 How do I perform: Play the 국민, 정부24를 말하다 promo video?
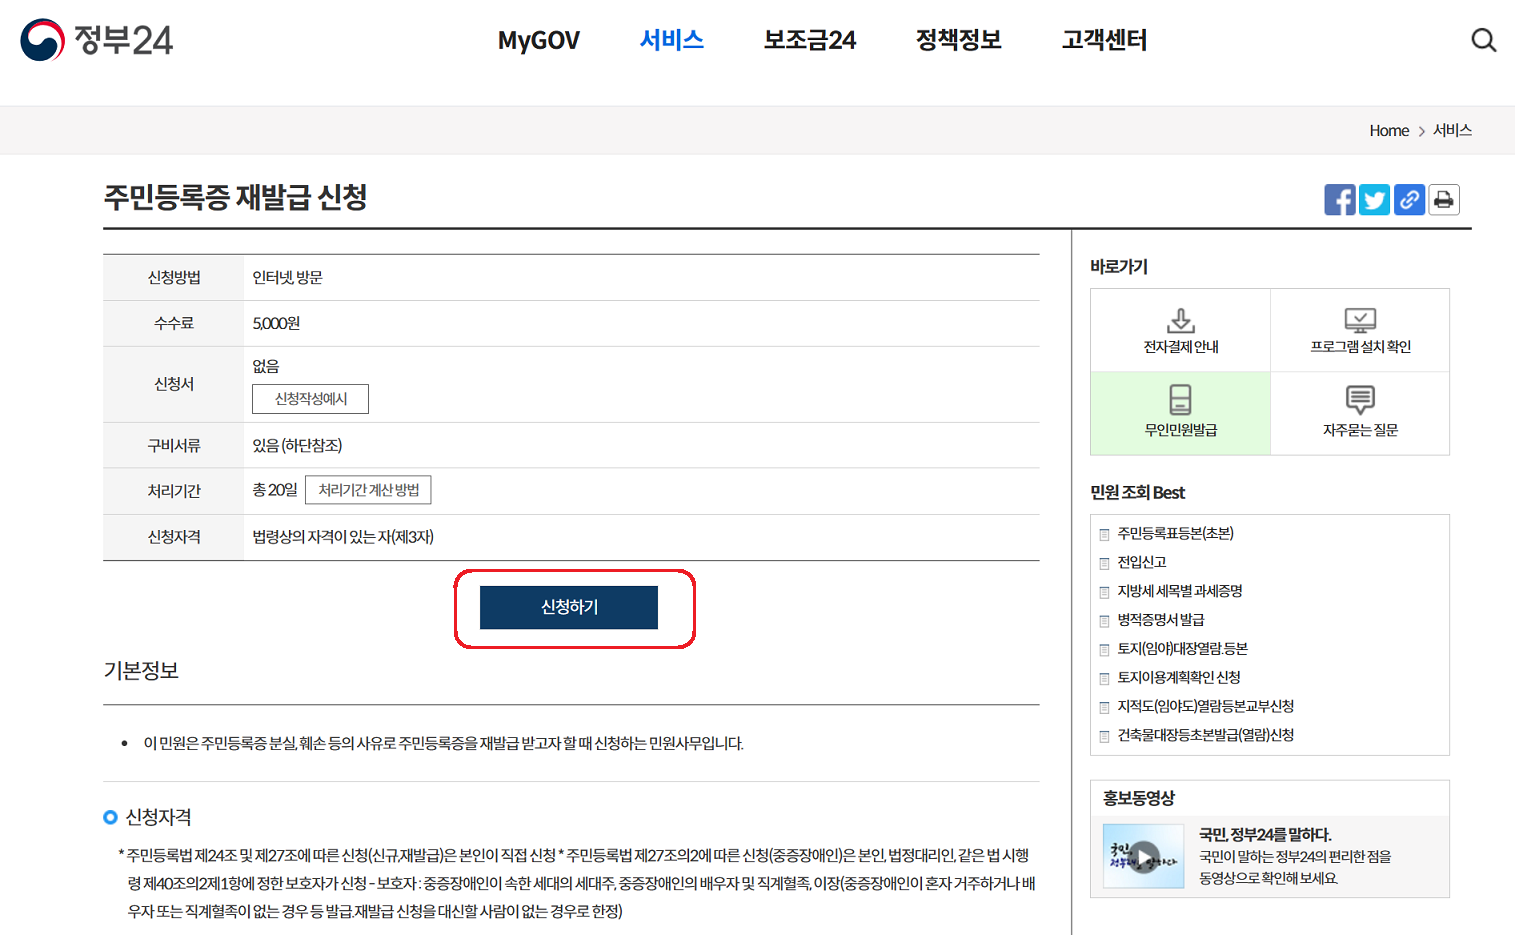click(1143, 855)
